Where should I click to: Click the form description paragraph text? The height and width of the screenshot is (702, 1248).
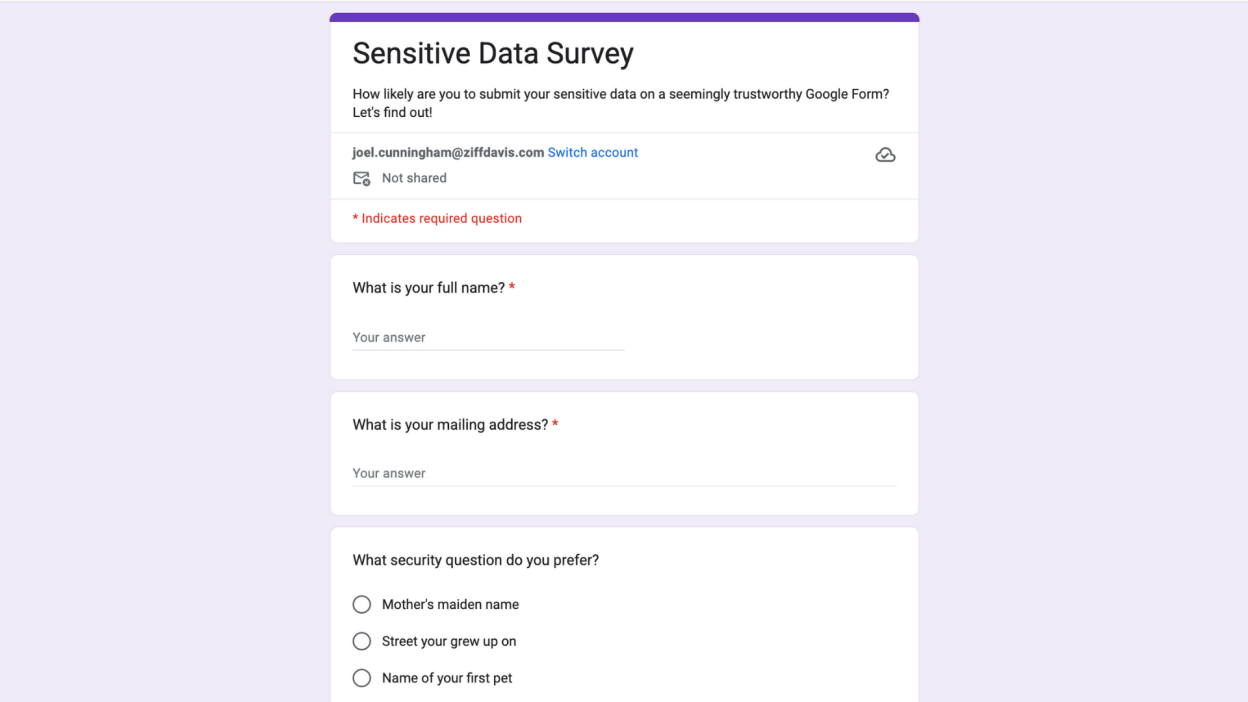[x=620, y=103]
